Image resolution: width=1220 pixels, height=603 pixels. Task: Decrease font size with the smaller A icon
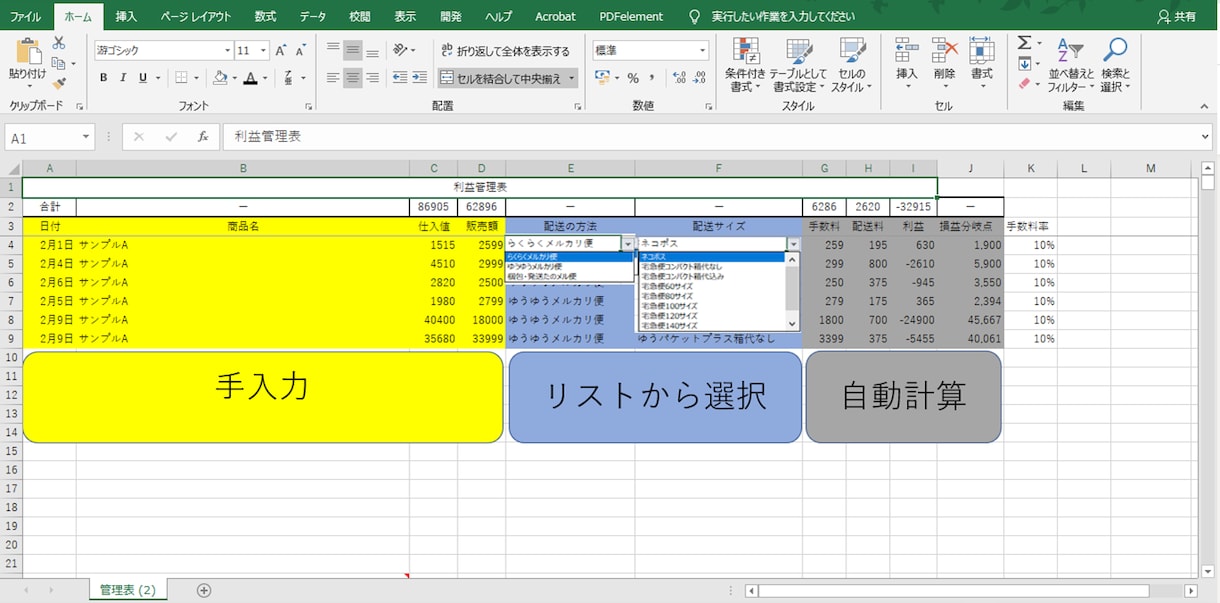pos(299,50)
